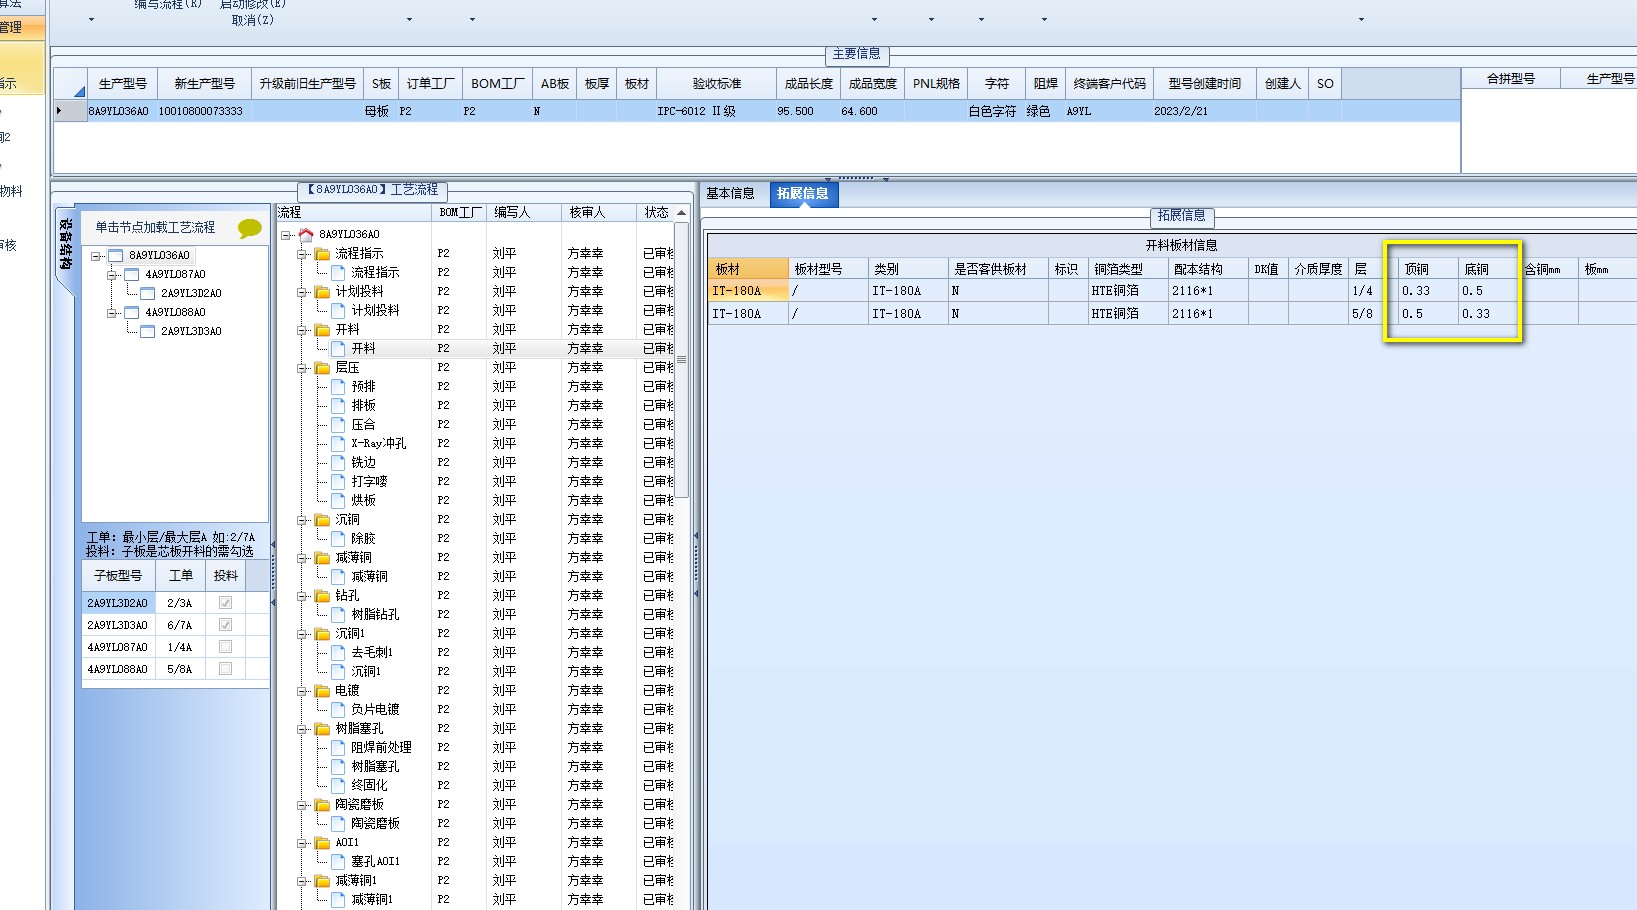Collapse the 减薄铜1 folder expander
The image size is (1637, 910).
302,881
